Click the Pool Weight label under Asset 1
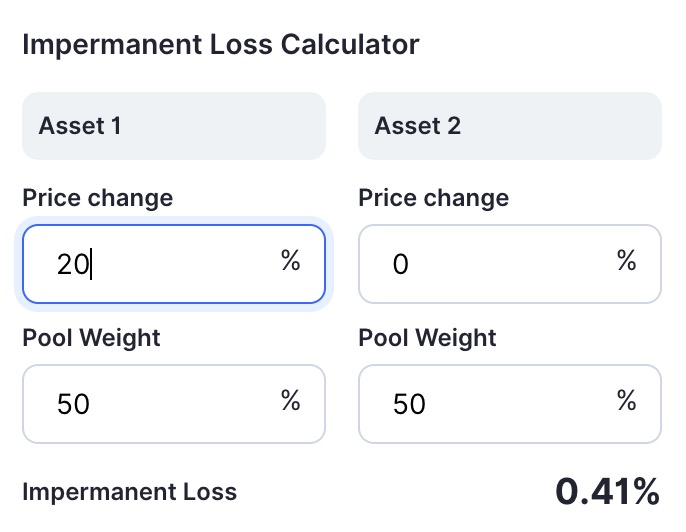This screenshot has width=686, height=532. pos(91,338)
